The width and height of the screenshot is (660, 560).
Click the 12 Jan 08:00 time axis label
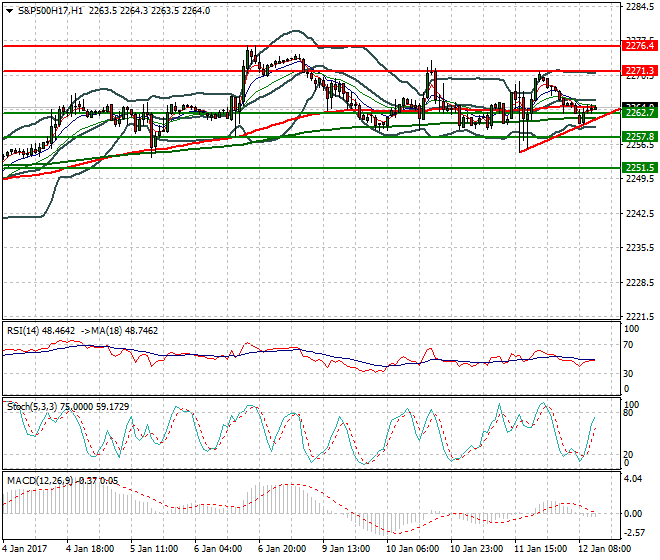pyautogui.click(x=604, y=549)
